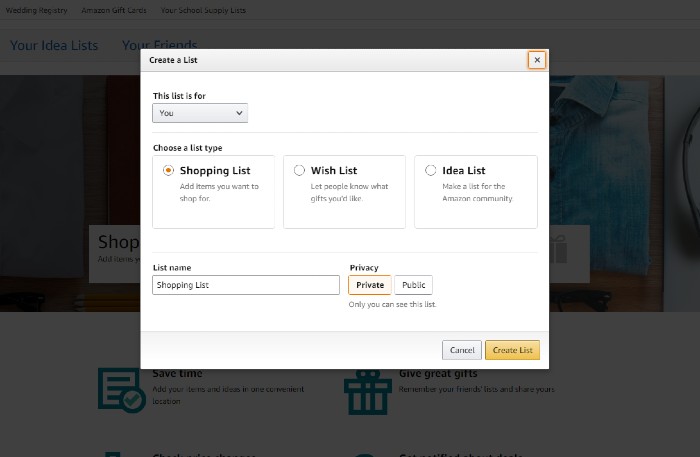Click the 'Choose a list type' label
This screenshot has width=700, height=457.
click(188, 148)
